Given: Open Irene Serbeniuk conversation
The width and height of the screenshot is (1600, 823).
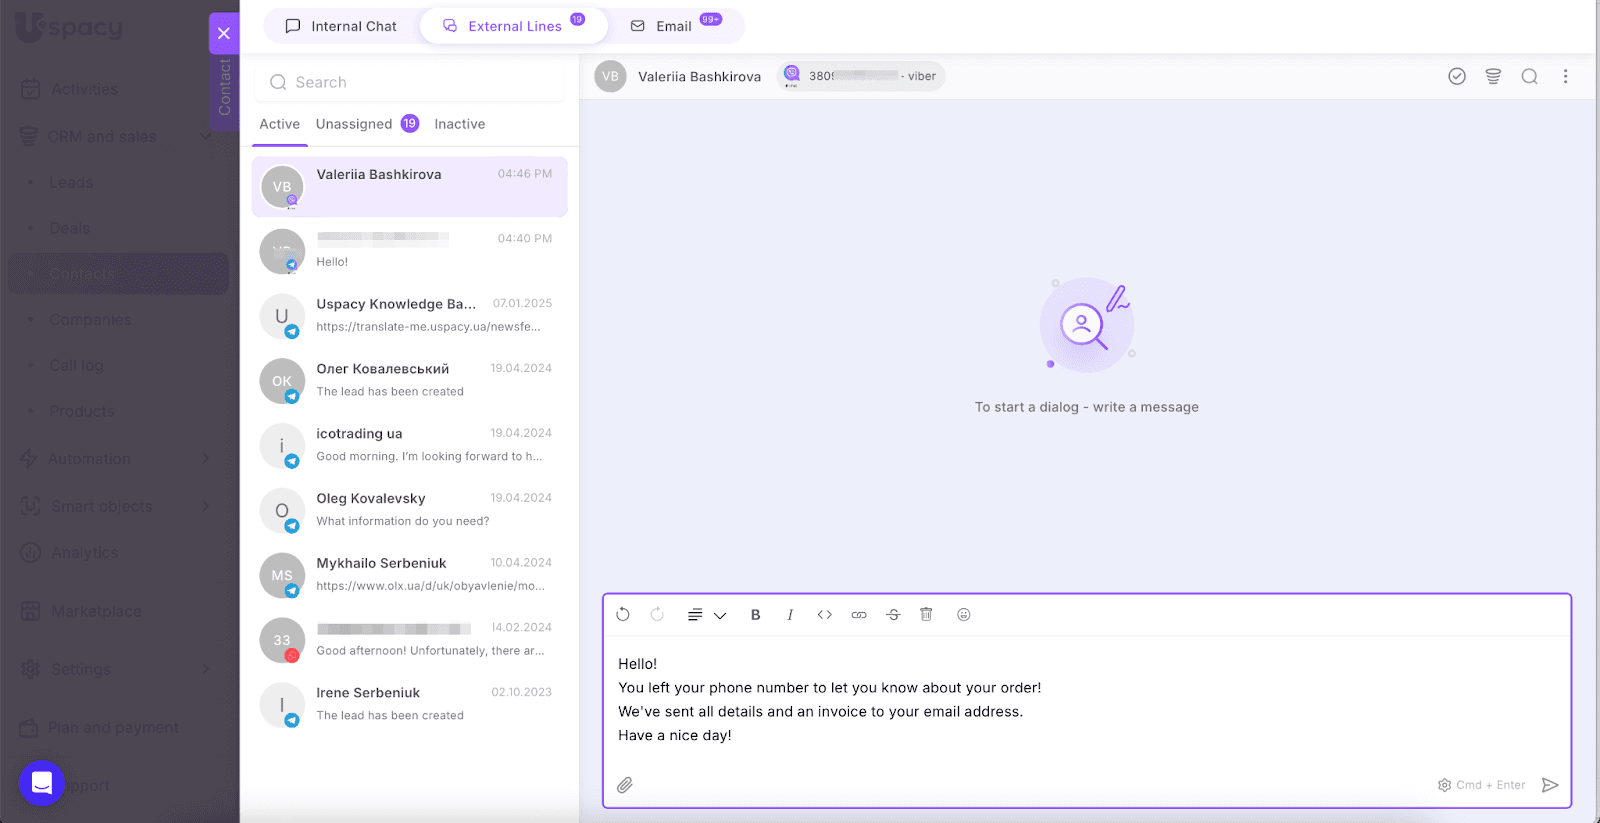Looking at the screenshot, I should (410, 705).
